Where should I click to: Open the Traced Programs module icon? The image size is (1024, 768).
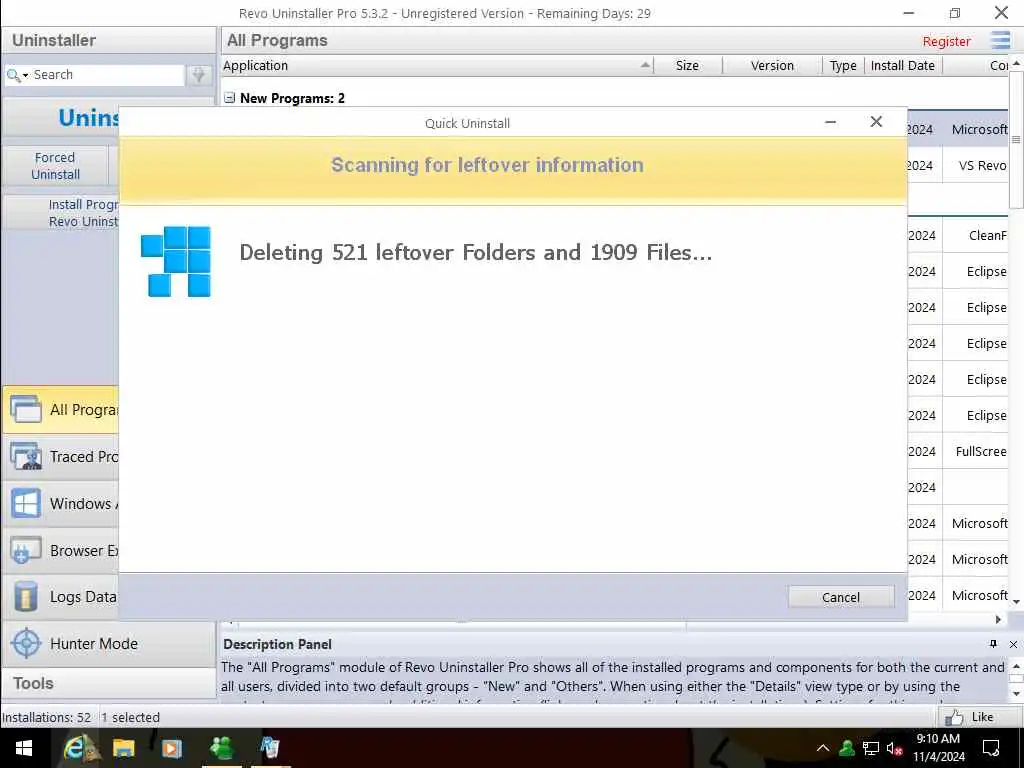[x=25, y=456]
